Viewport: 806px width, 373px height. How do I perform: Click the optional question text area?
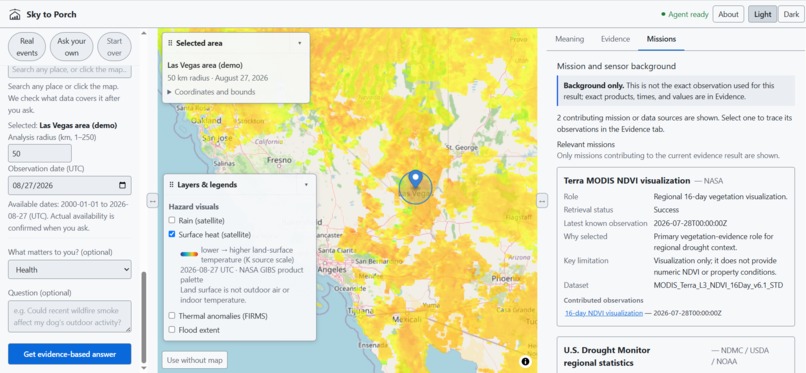[x=69, y=316]
